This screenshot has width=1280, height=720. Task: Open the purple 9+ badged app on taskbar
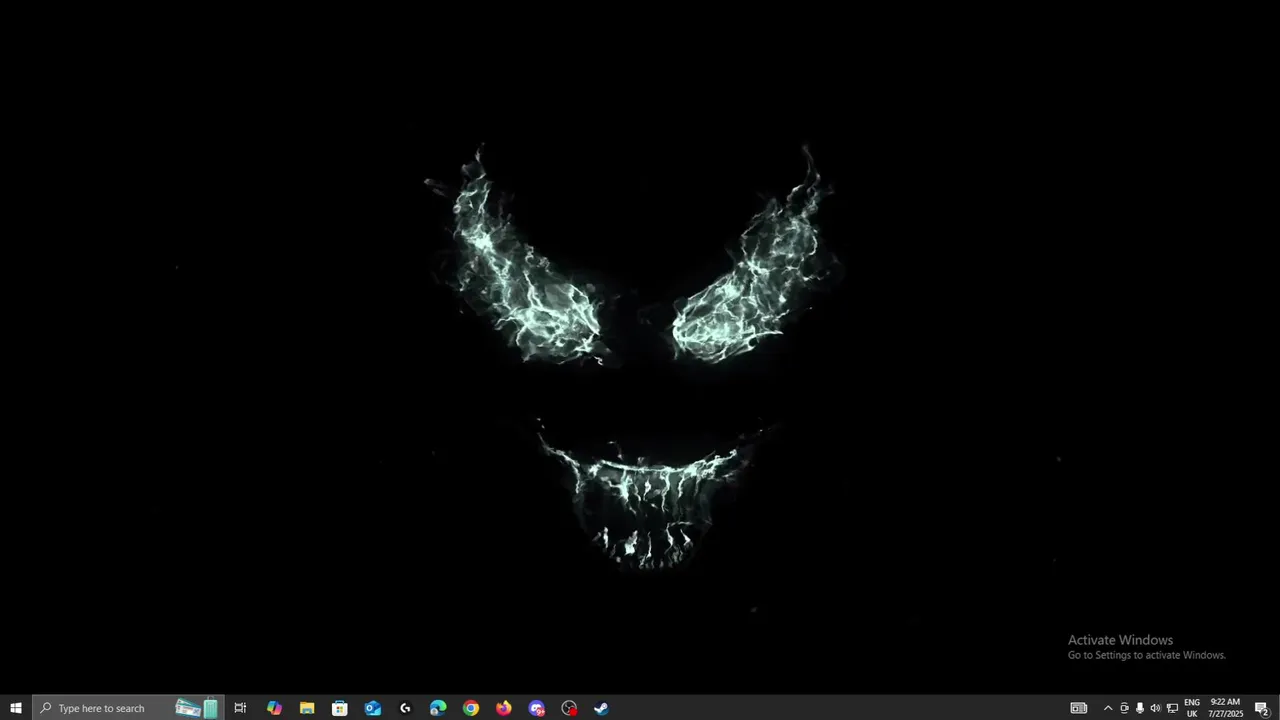[x=537, y=708]
